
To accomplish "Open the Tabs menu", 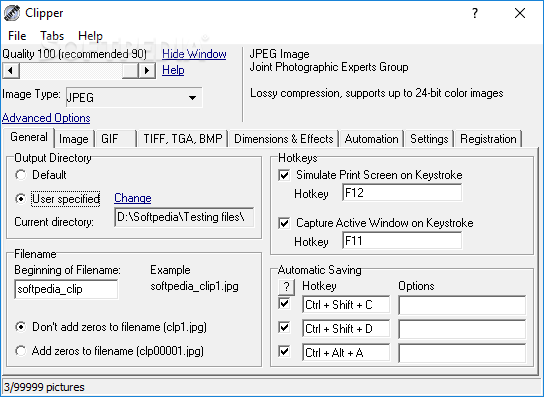I will [52, 36].
